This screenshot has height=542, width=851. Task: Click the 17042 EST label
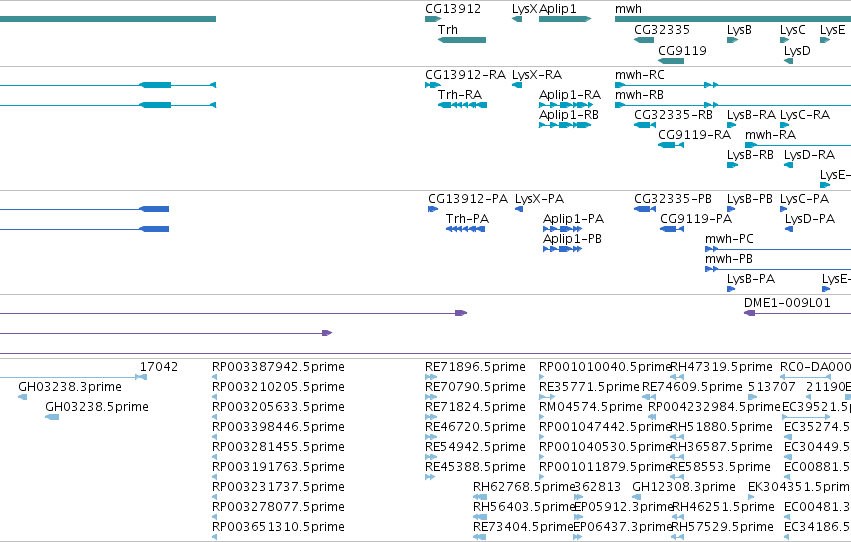[158, 367]
